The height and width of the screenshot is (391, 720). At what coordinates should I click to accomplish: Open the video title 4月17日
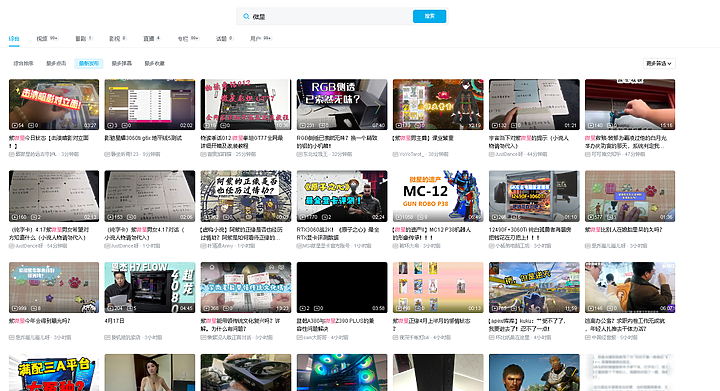(x=114, y=321)
